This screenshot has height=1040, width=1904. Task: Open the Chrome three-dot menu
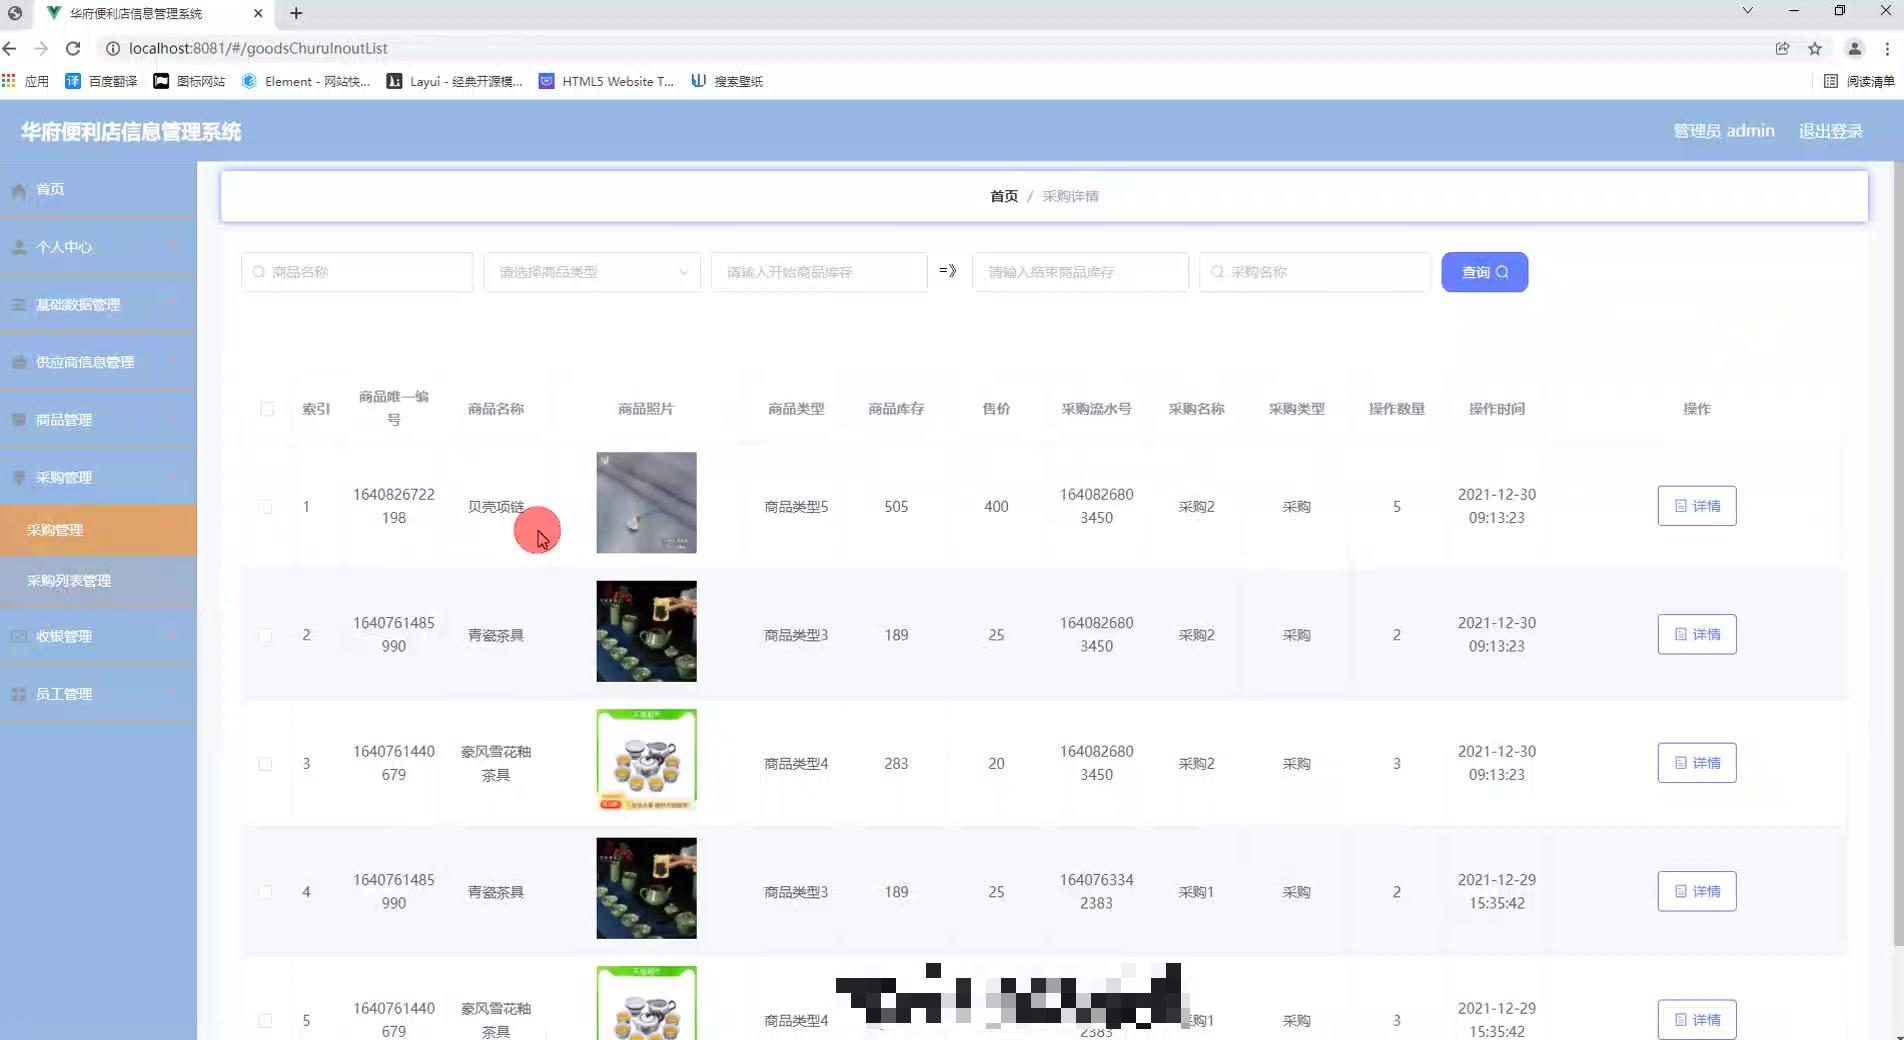coord(1887,48)
